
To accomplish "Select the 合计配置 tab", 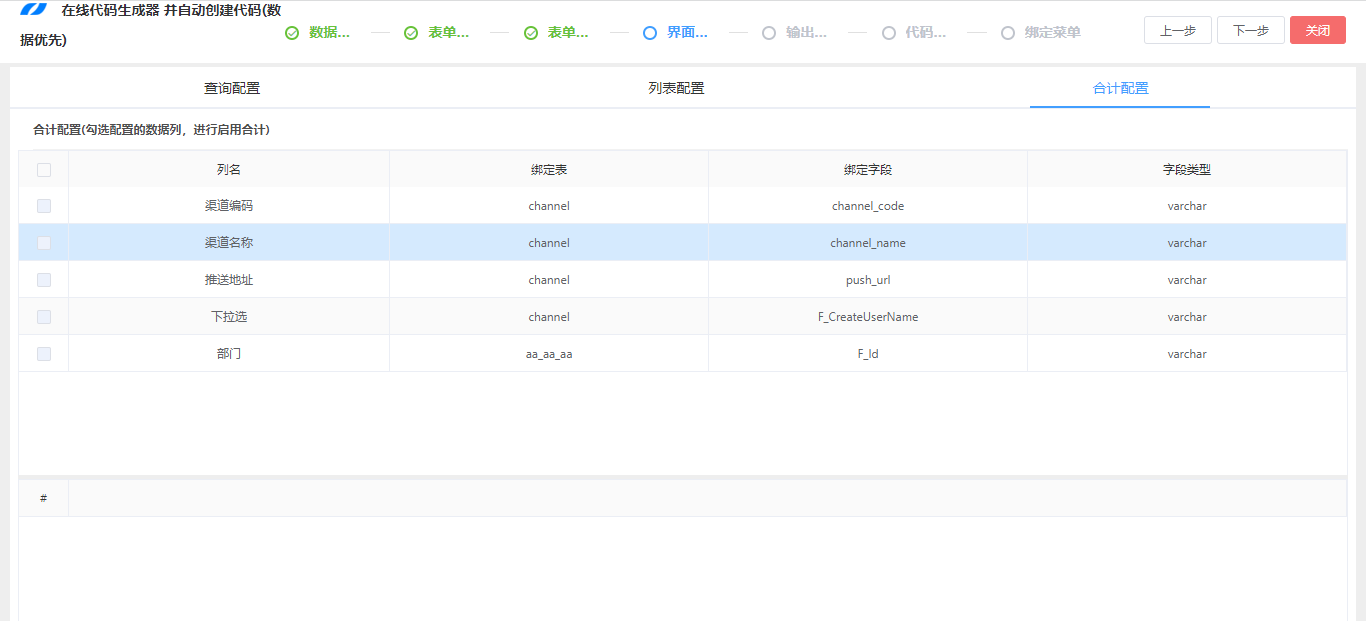I will click(x=1118, y=88).
